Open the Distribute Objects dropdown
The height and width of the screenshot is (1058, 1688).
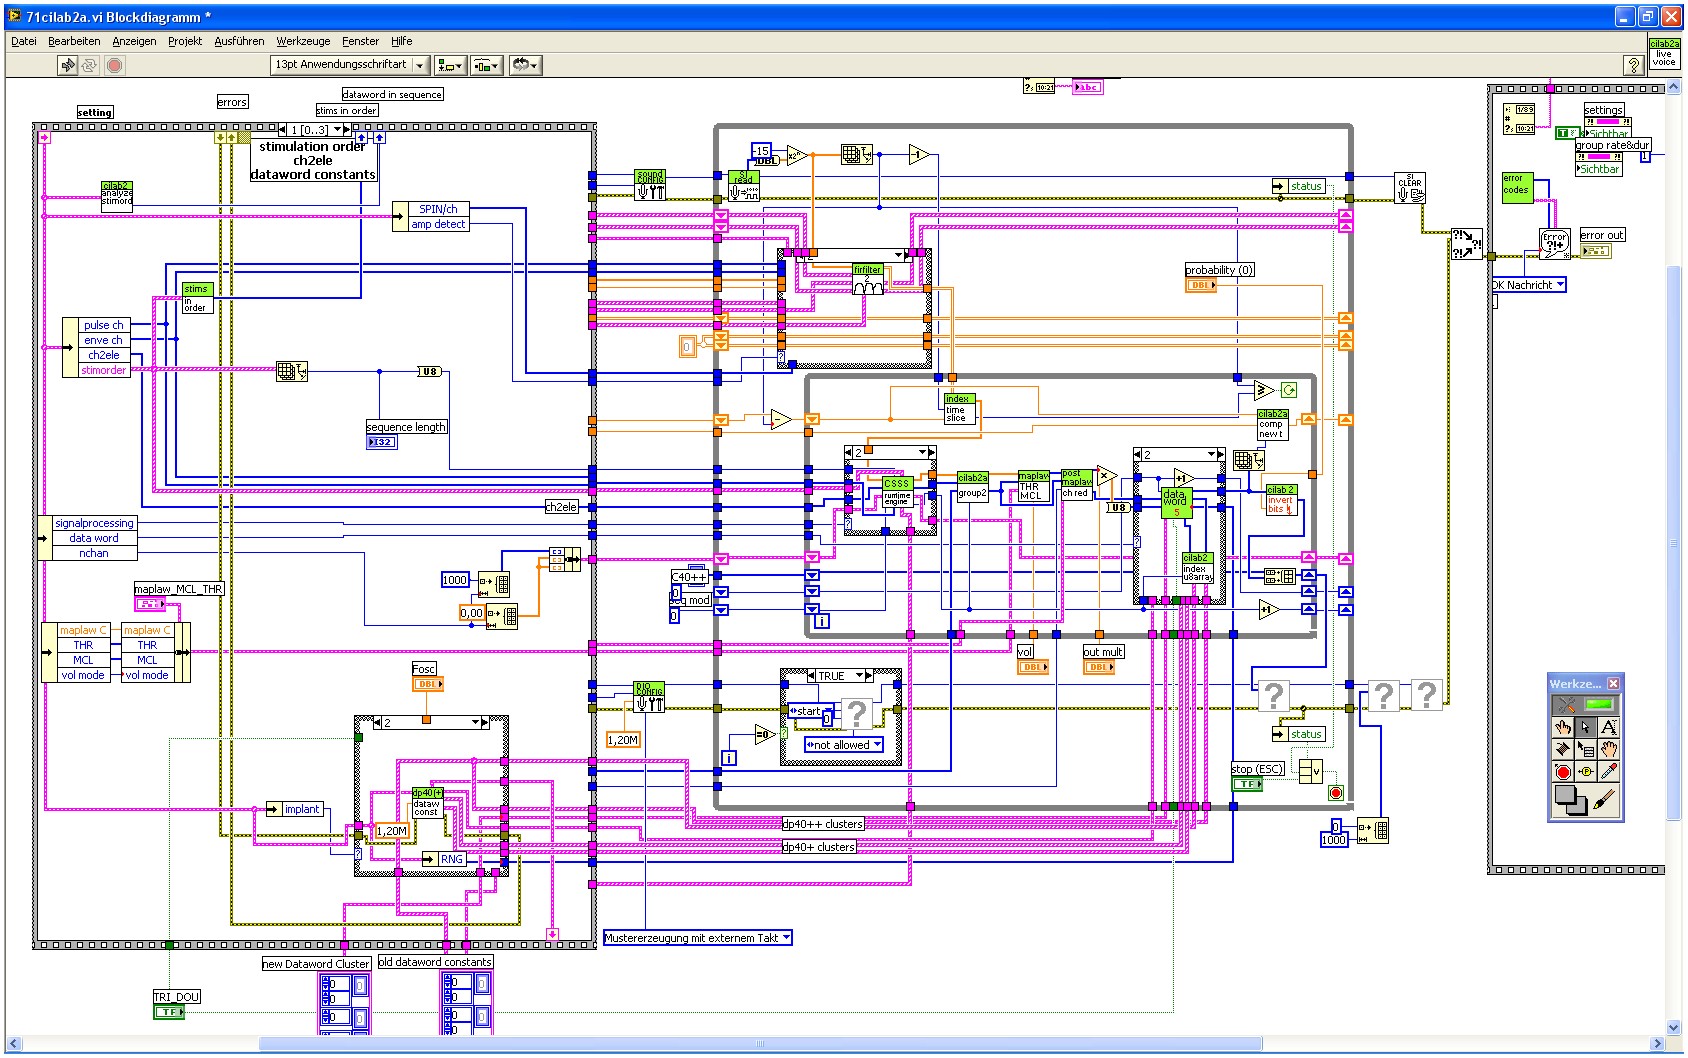point(487,65)
